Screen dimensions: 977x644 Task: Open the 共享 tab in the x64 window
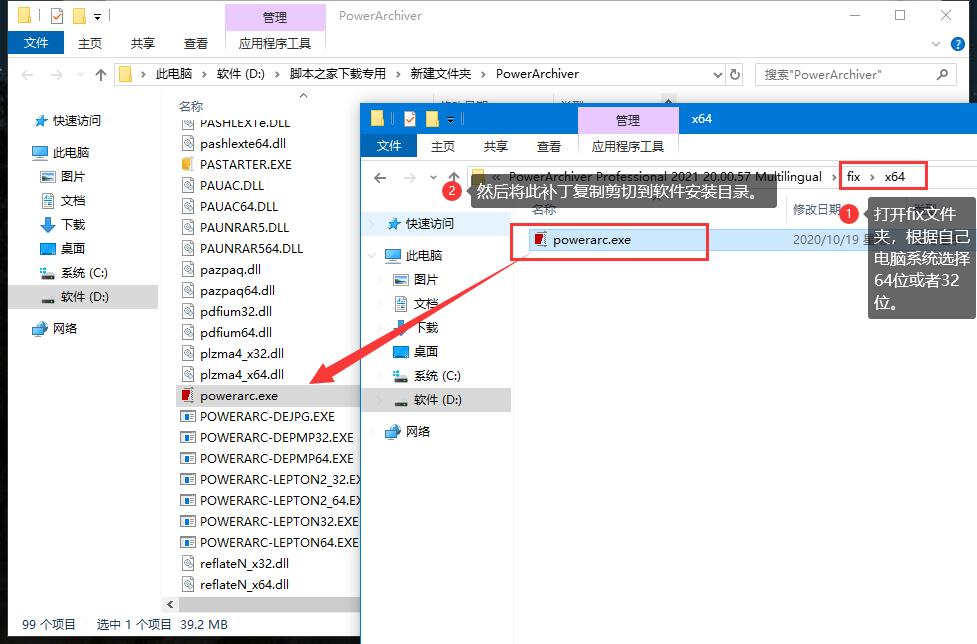(496, 146)
